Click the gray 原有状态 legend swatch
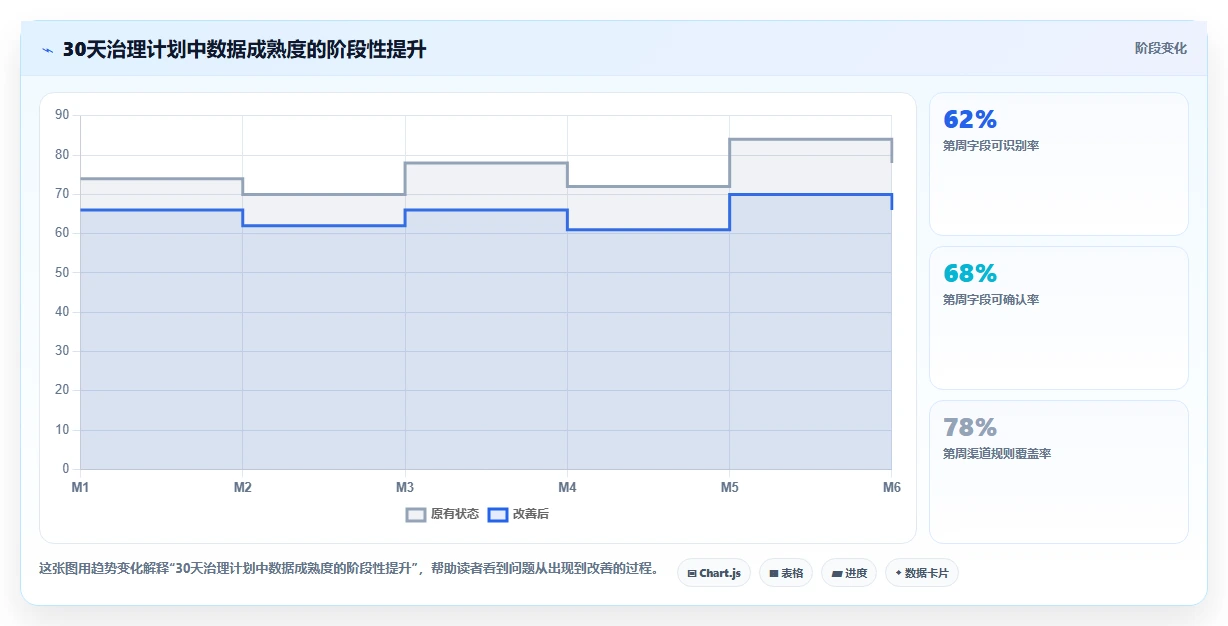This screenshot has height=626, width=1228. (416, 514)
